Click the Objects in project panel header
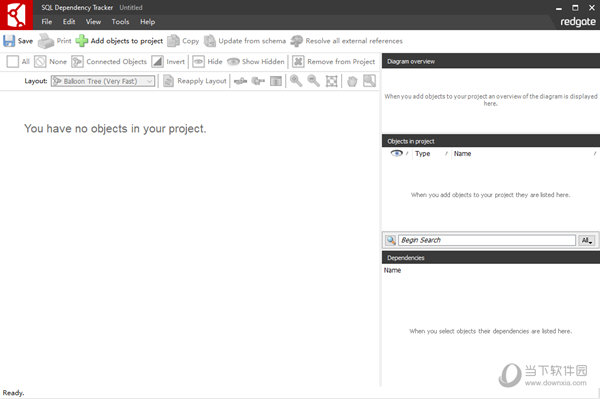 491,141
